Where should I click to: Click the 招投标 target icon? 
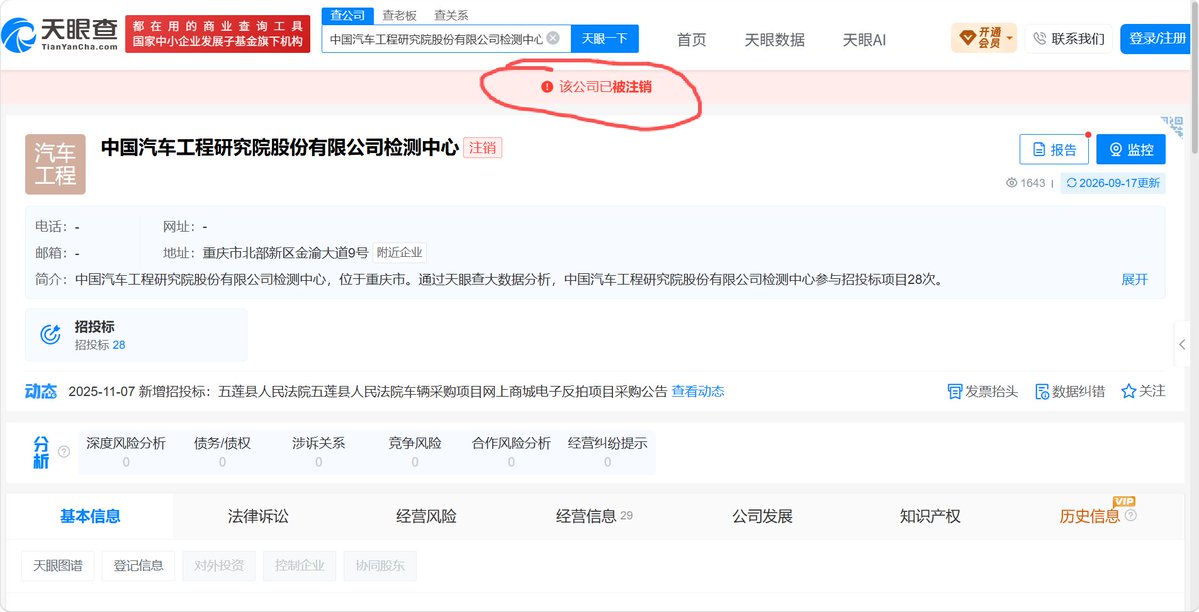[x=50, y=334]
